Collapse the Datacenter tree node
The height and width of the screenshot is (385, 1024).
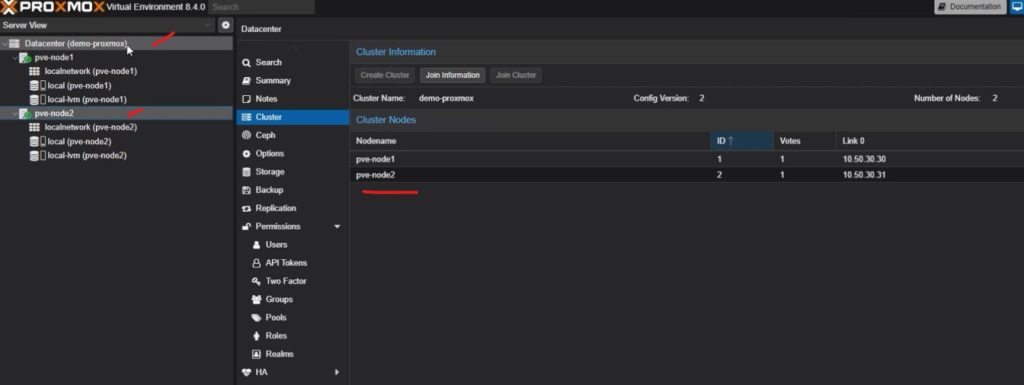[x=5, y=44]
